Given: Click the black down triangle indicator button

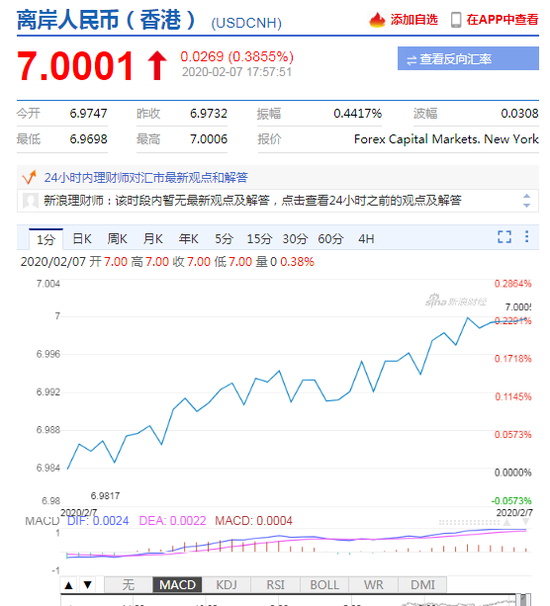Looking at the screenshot, I should coord(88,585).
